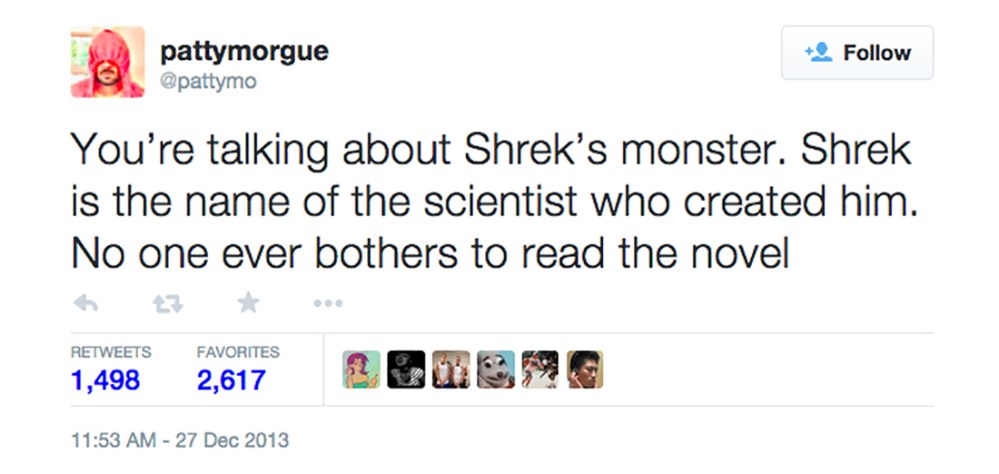Follow pattymorgue with the Follow button
This screenshot has height=474, width=999.
(x=858, y=53)
